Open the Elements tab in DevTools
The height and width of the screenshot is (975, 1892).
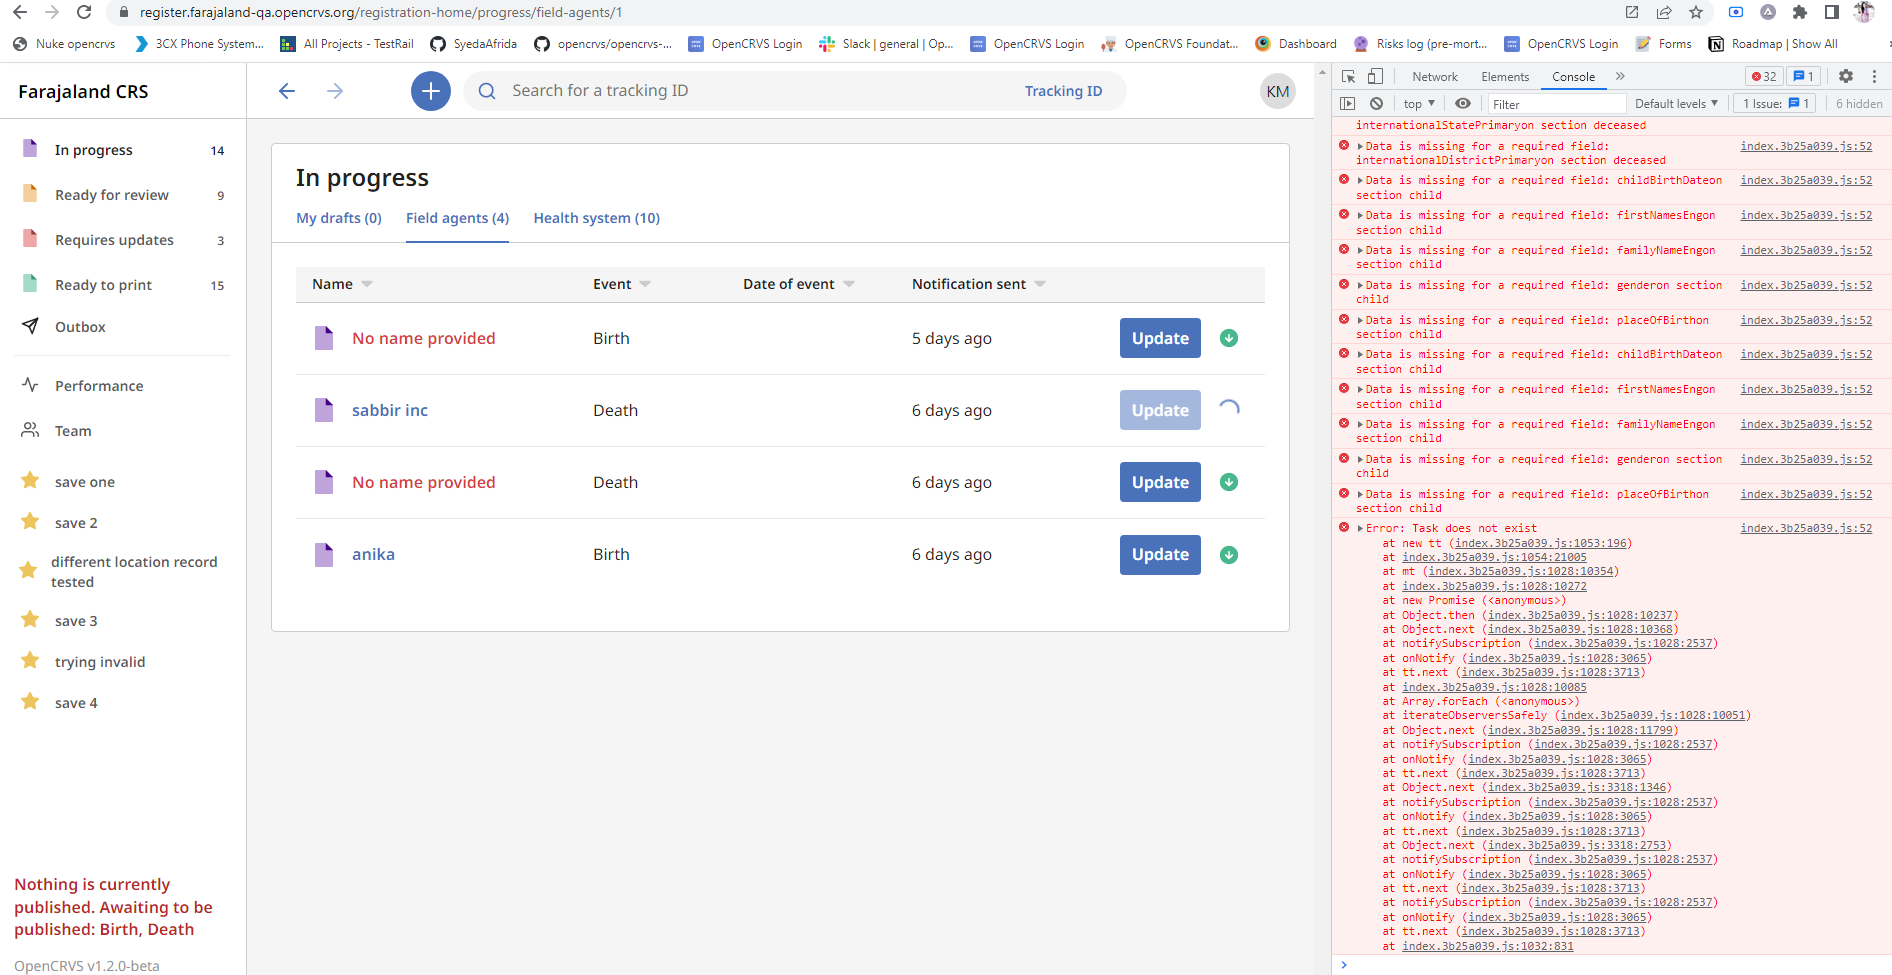tap(1505, 76)
